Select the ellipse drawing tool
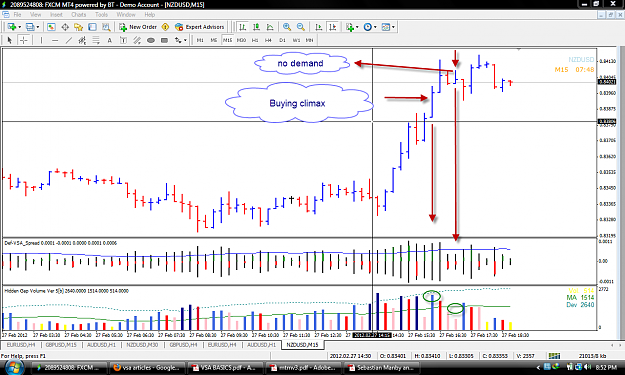The height and width of the screenshot is (375, 625). click(151, 40)
